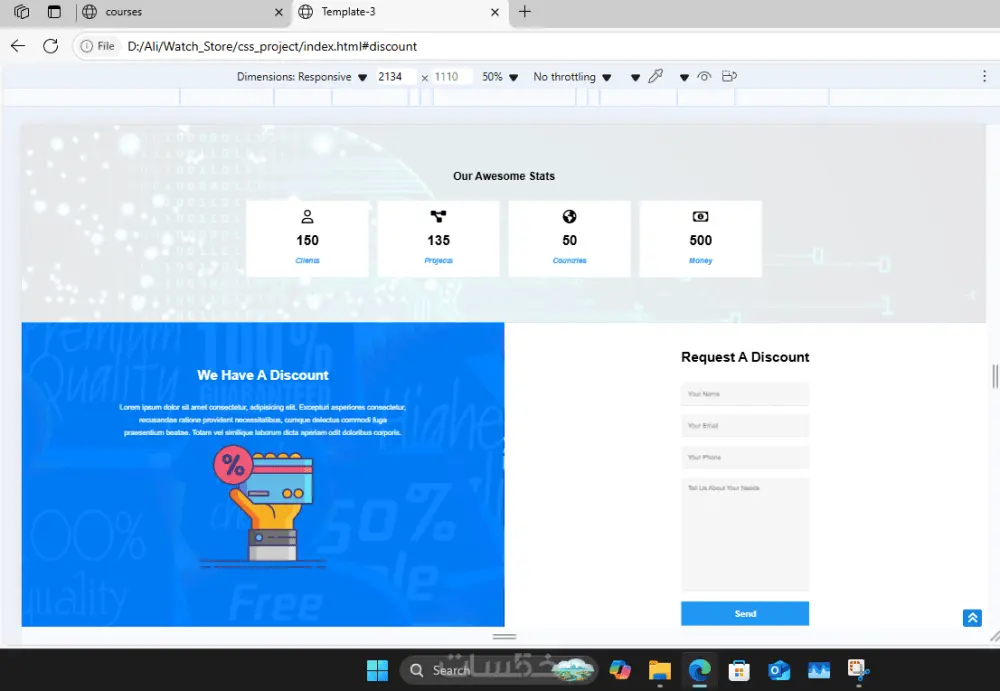Click the bottom viewport resize handle

(x=504, y=637)
